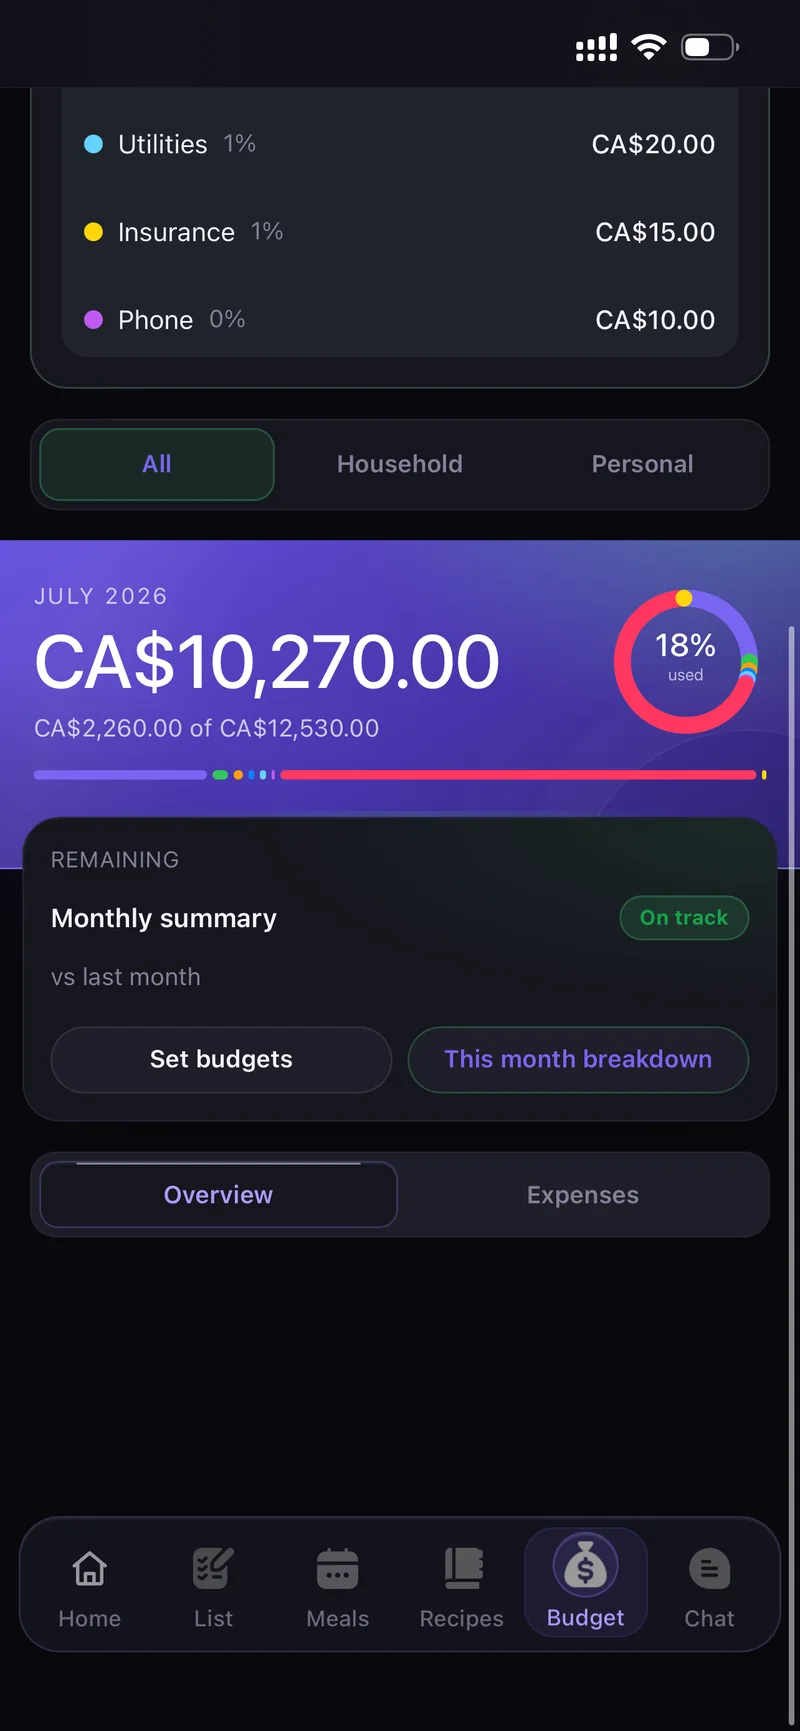The height and width of the screenshot is (1731, 800).
Task: Tap the Wi-Fi status icon
Action: [x=649, y=47]
